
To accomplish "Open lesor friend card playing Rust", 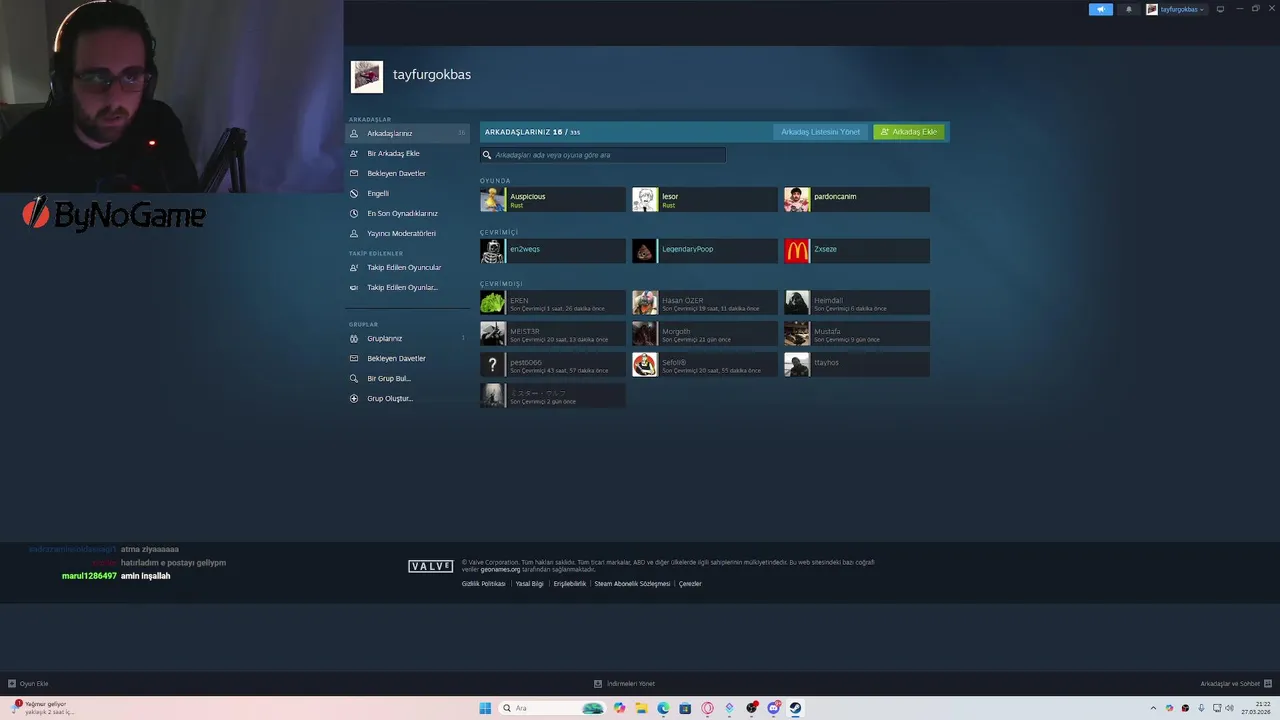I will (705, 199).
